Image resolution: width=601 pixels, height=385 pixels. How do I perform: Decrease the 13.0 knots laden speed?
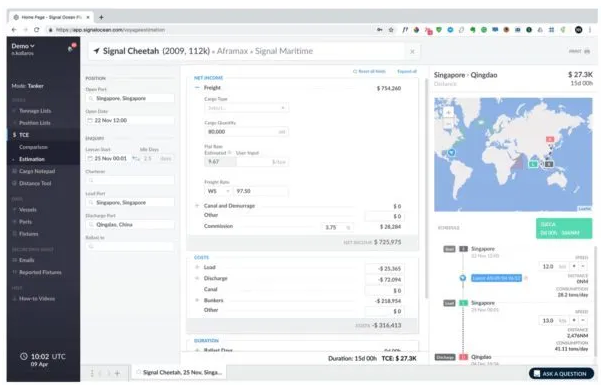(583, 320)
